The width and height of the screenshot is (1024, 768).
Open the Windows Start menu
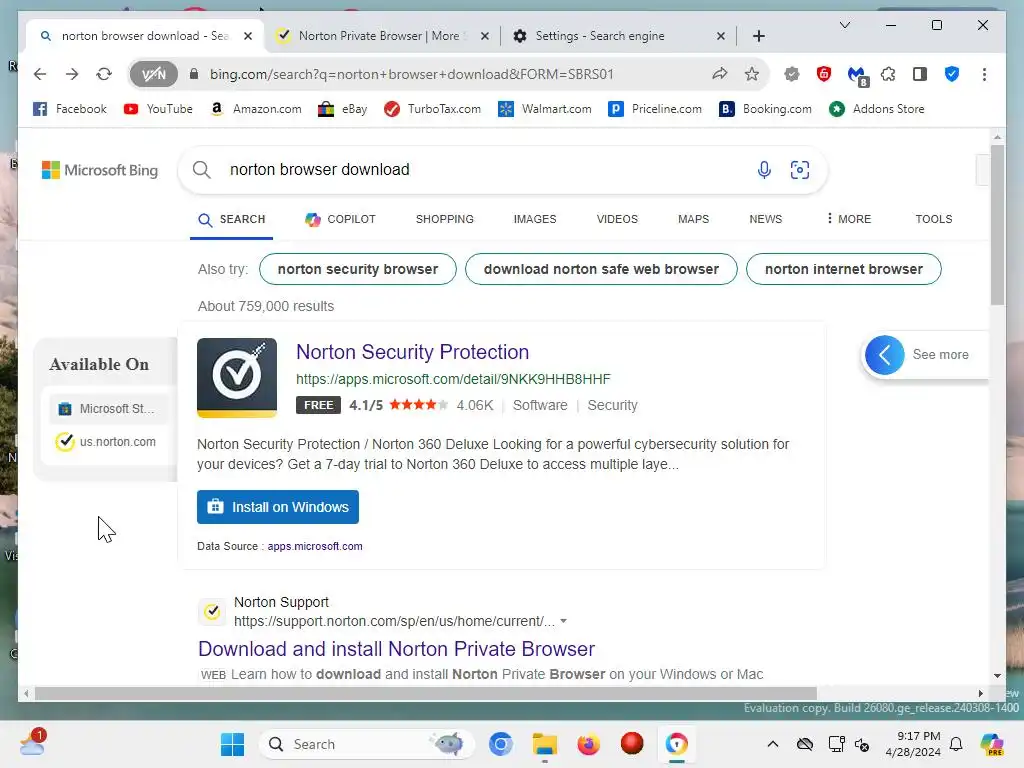pyautogui.click(x=232, y=744)
